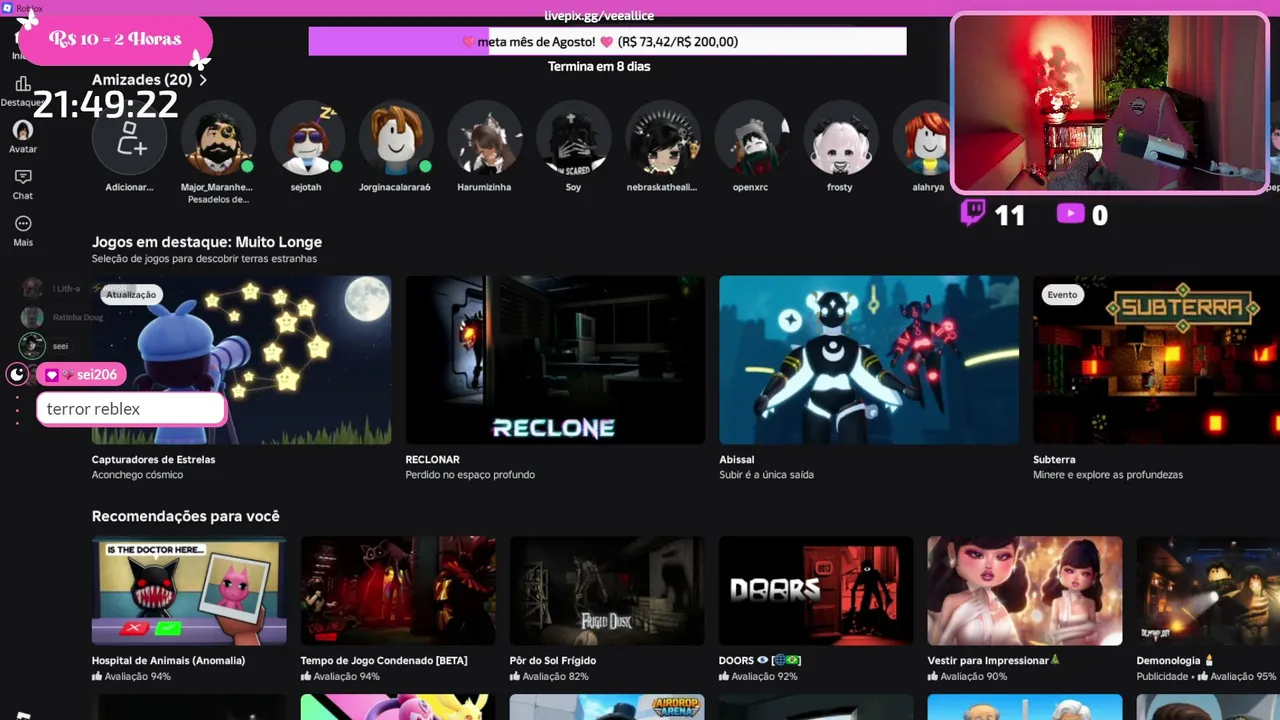Click the Capturadores de Estrelas title
Viewport: 1280px width, 720px height.
pos(153,460)
